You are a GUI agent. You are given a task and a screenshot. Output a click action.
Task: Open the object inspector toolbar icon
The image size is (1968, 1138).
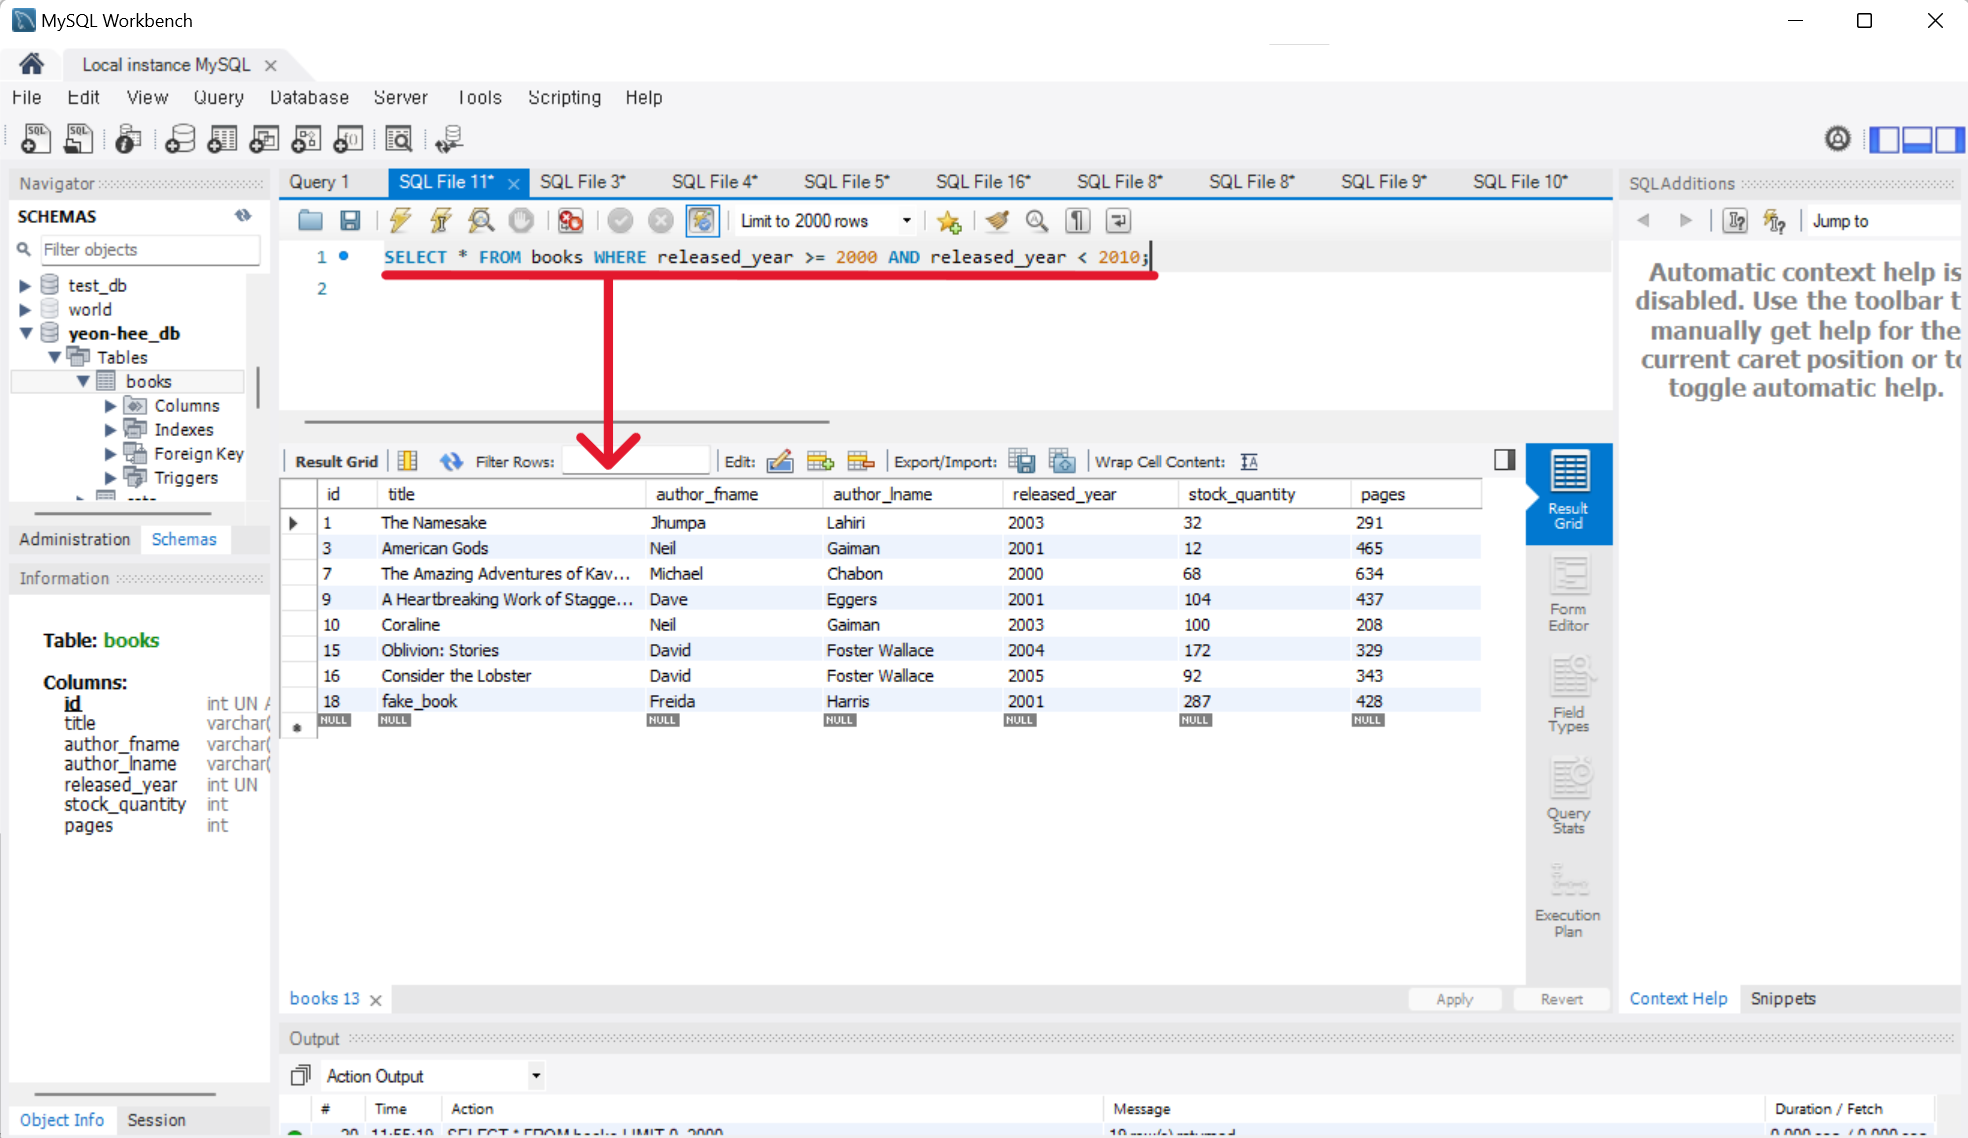[x=128, y=139]
